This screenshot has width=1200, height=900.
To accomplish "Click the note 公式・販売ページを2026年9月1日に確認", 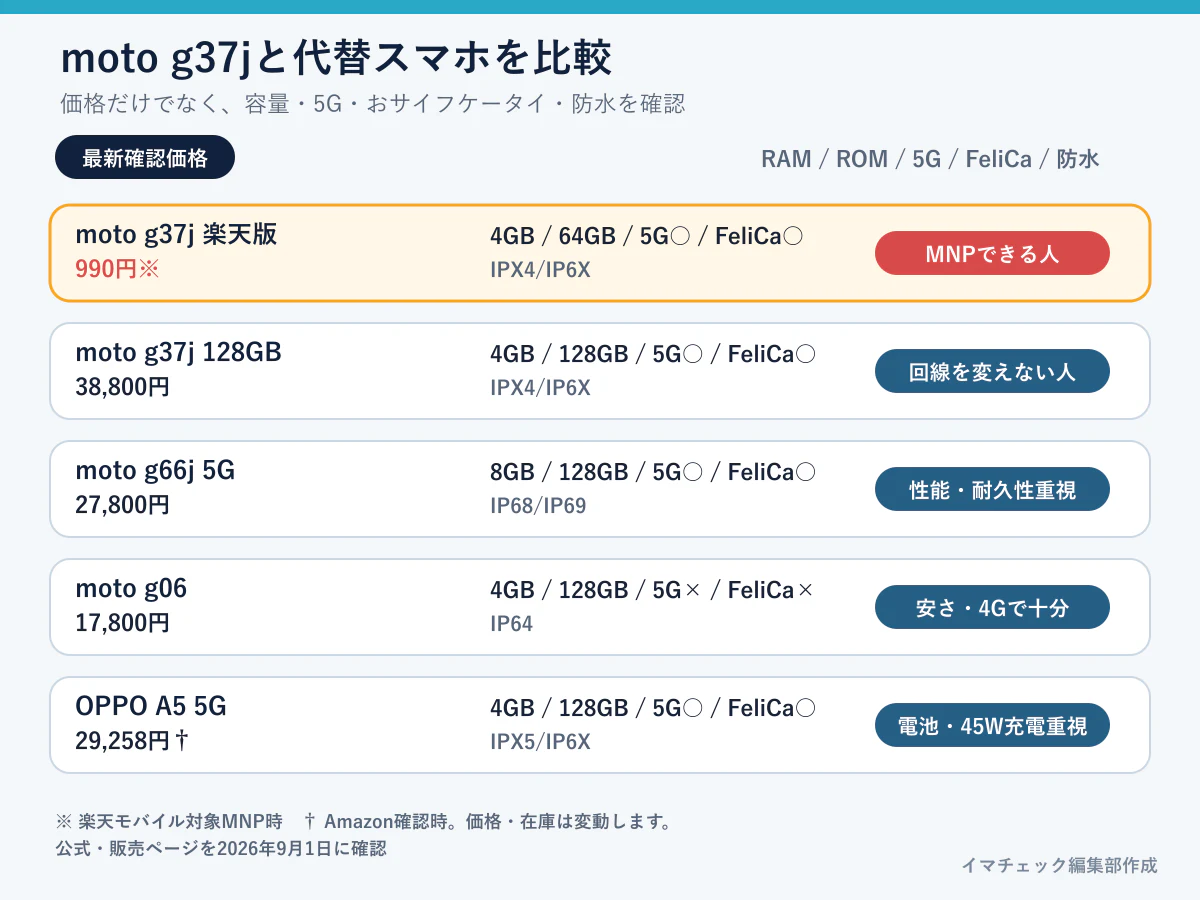I will [221, 848].
